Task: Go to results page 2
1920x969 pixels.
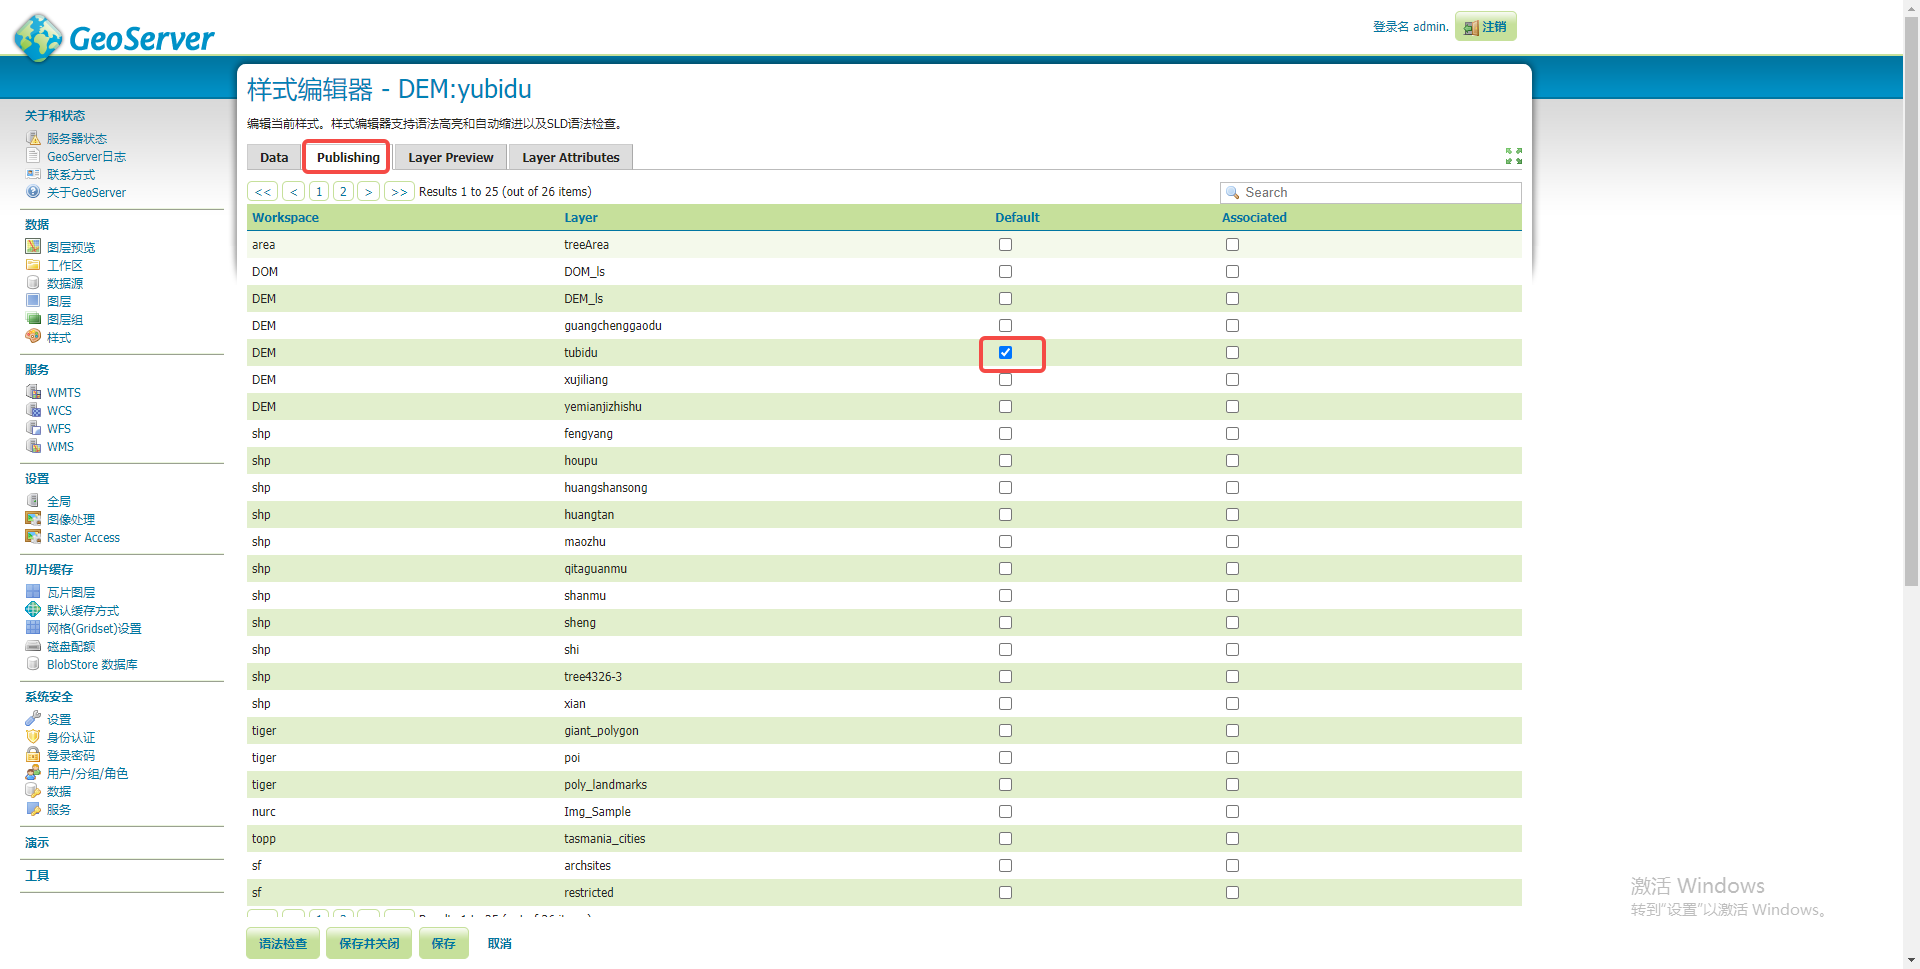Action: (343, 191)
